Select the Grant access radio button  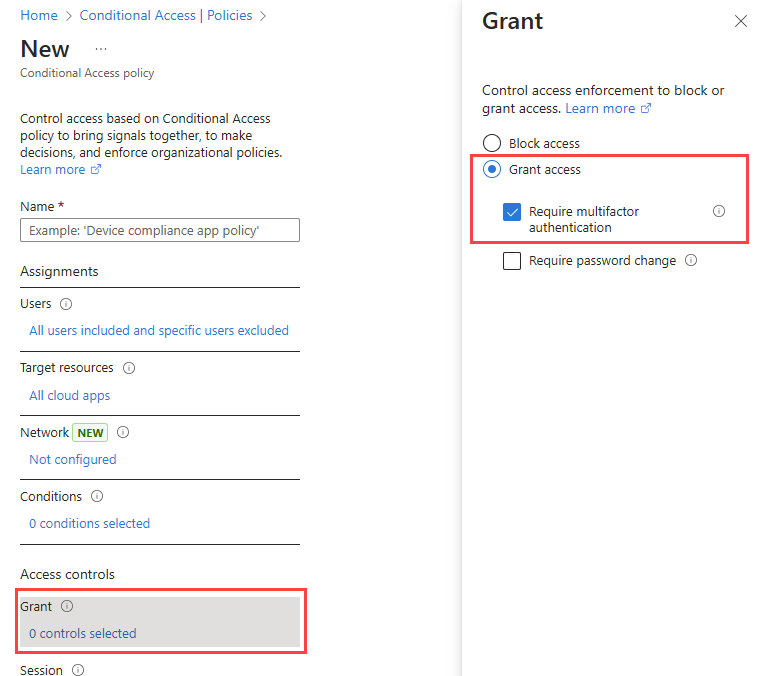(x=492, y=169)
